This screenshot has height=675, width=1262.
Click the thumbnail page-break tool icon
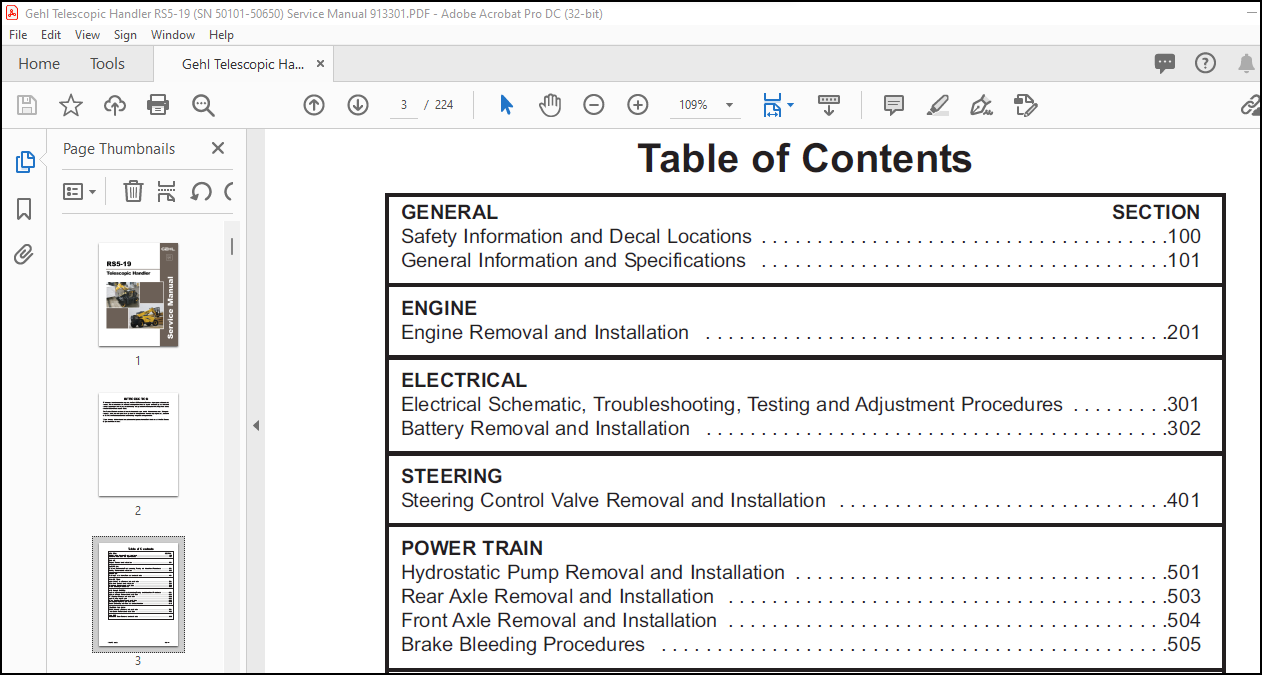click(167, 191)
